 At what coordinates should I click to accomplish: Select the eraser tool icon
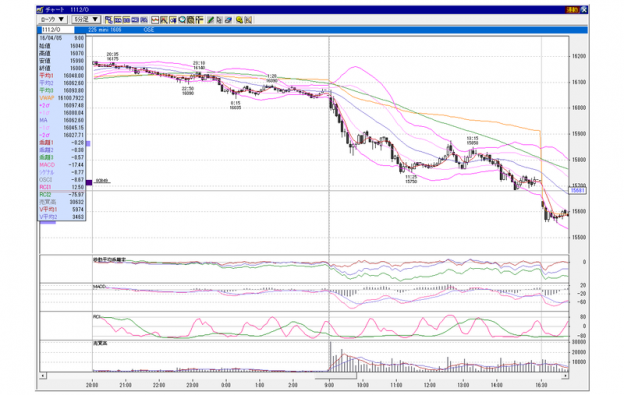click(x=228, y=20)
